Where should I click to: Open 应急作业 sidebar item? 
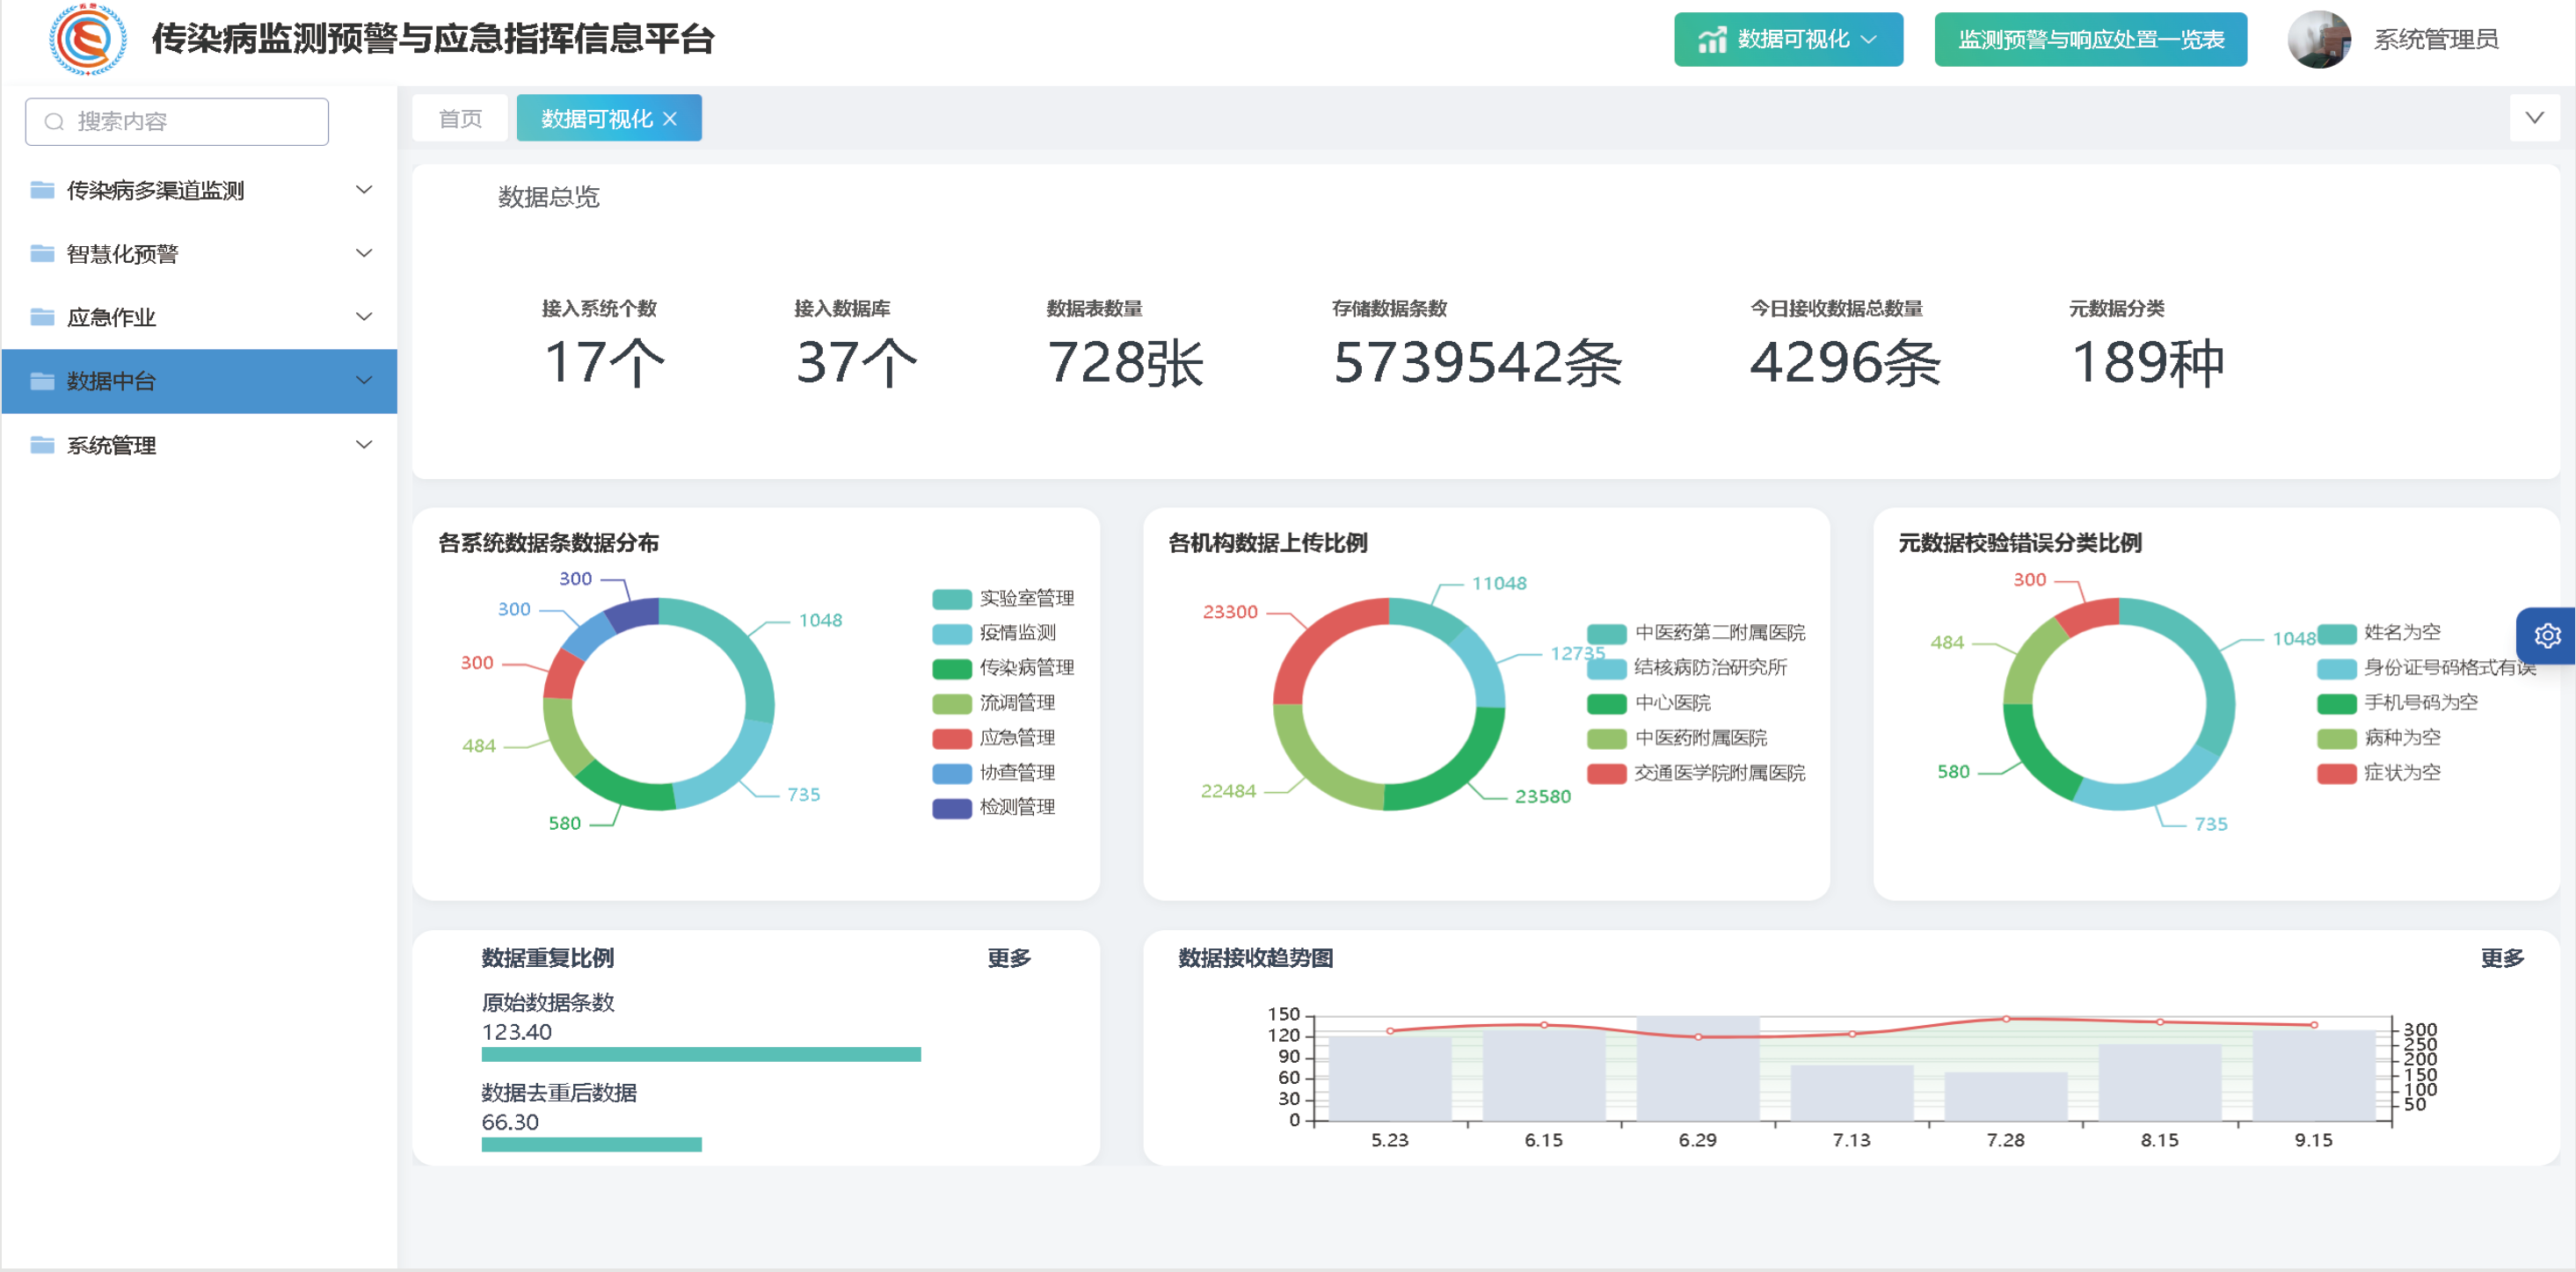pyautogui.click(x=199, y=317)
